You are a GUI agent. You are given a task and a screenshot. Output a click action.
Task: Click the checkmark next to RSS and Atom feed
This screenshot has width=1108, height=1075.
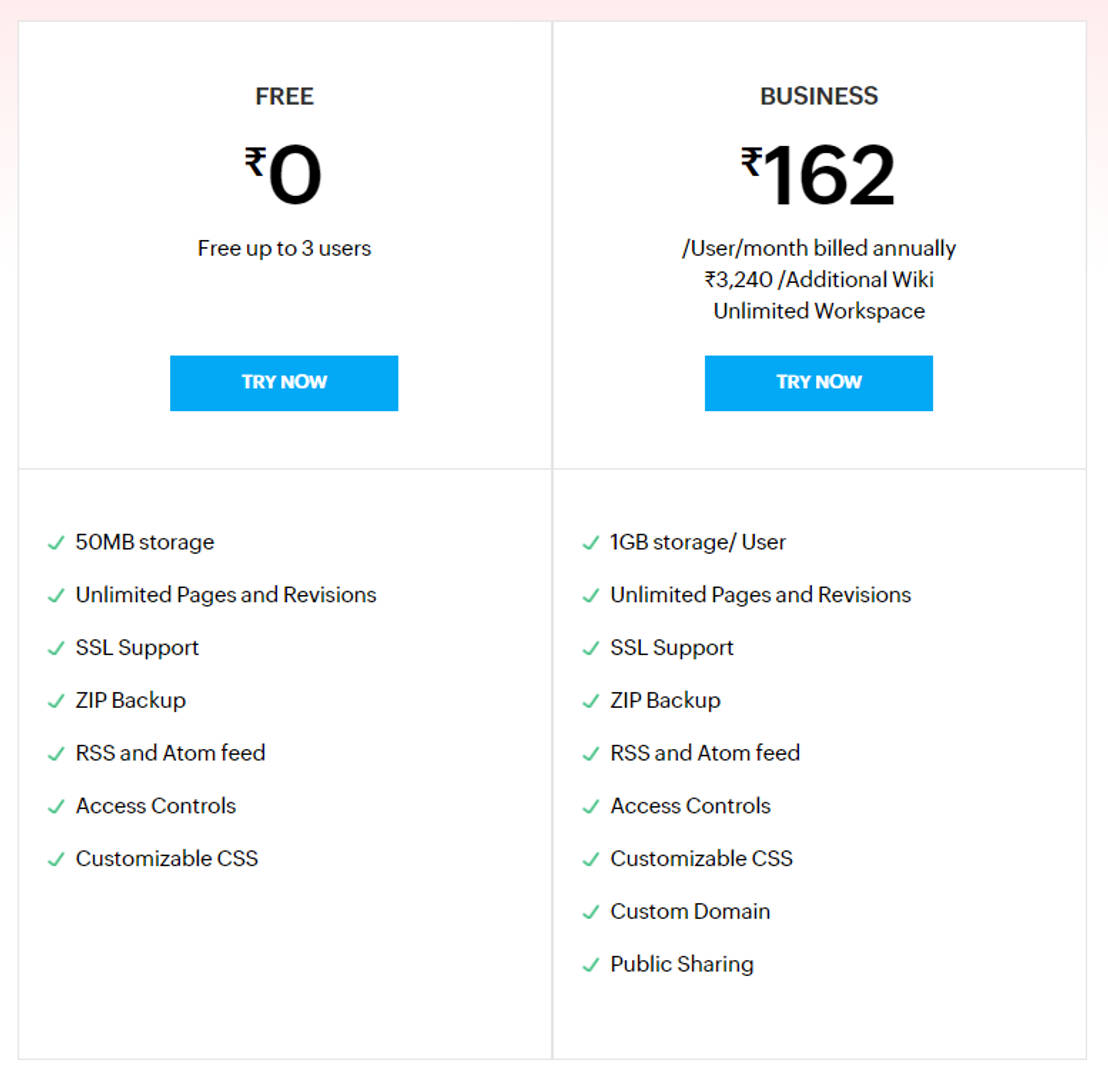point(56,753)
